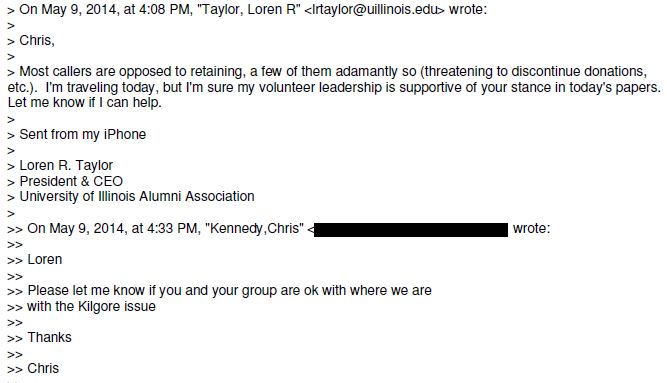Click the word "wrote:" after the redaction
Image resolution: width=667 pixels, height=383 pixels.
click(531, 229)
